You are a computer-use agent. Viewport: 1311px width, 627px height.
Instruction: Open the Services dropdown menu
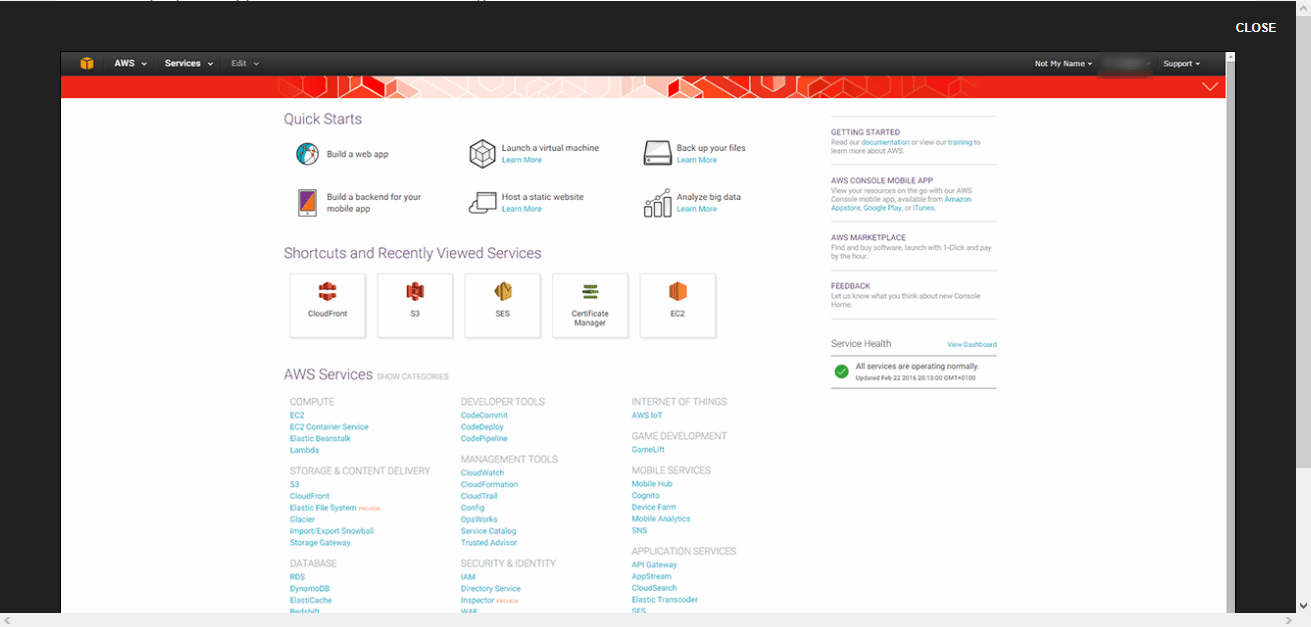pyautogui.click(x=189, y=63)
